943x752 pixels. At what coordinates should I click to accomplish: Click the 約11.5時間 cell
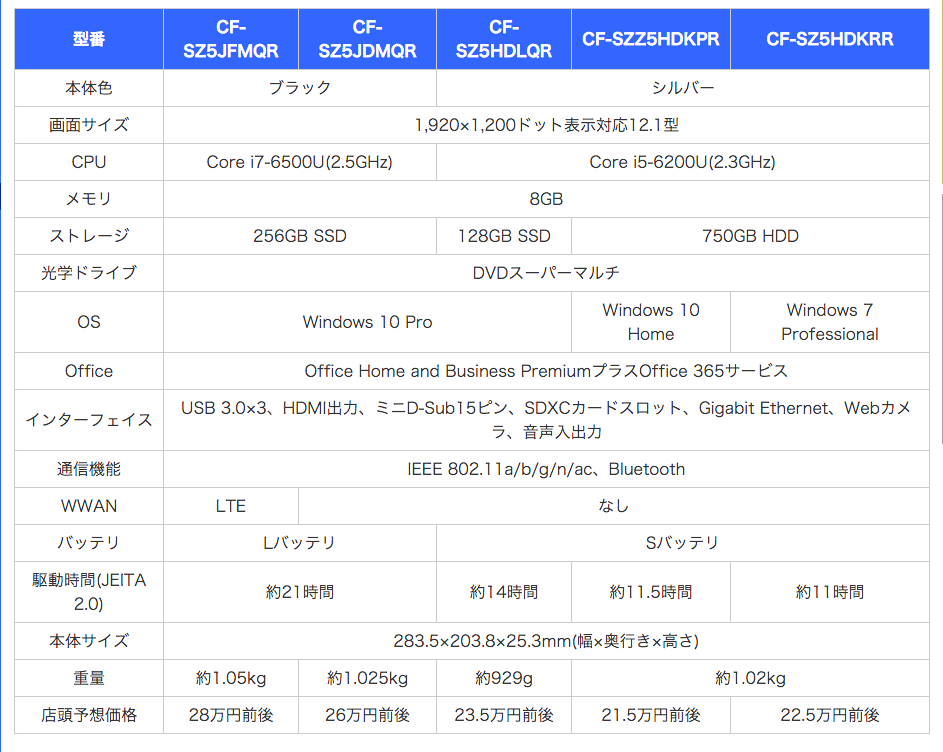click(651, 593)
